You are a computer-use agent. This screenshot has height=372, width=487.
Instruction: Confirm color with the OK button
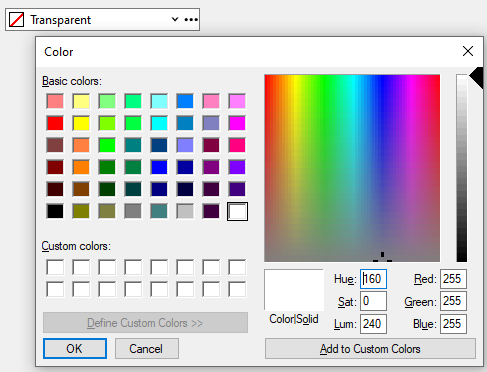tap(75, 349)
